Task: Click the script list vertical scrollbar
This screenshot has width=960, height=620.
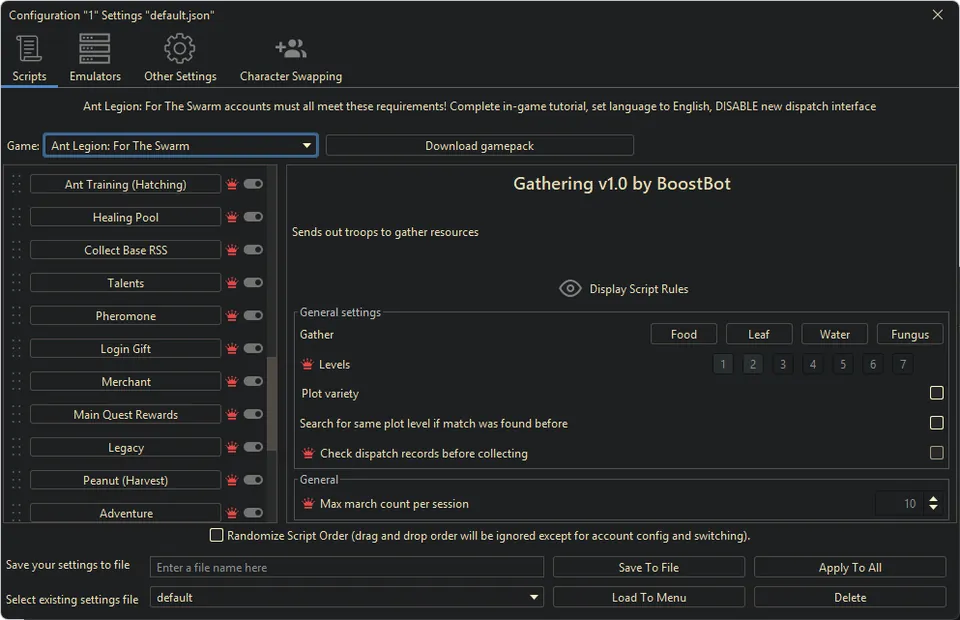Action: pyautogui.click(x=272, y=403)
